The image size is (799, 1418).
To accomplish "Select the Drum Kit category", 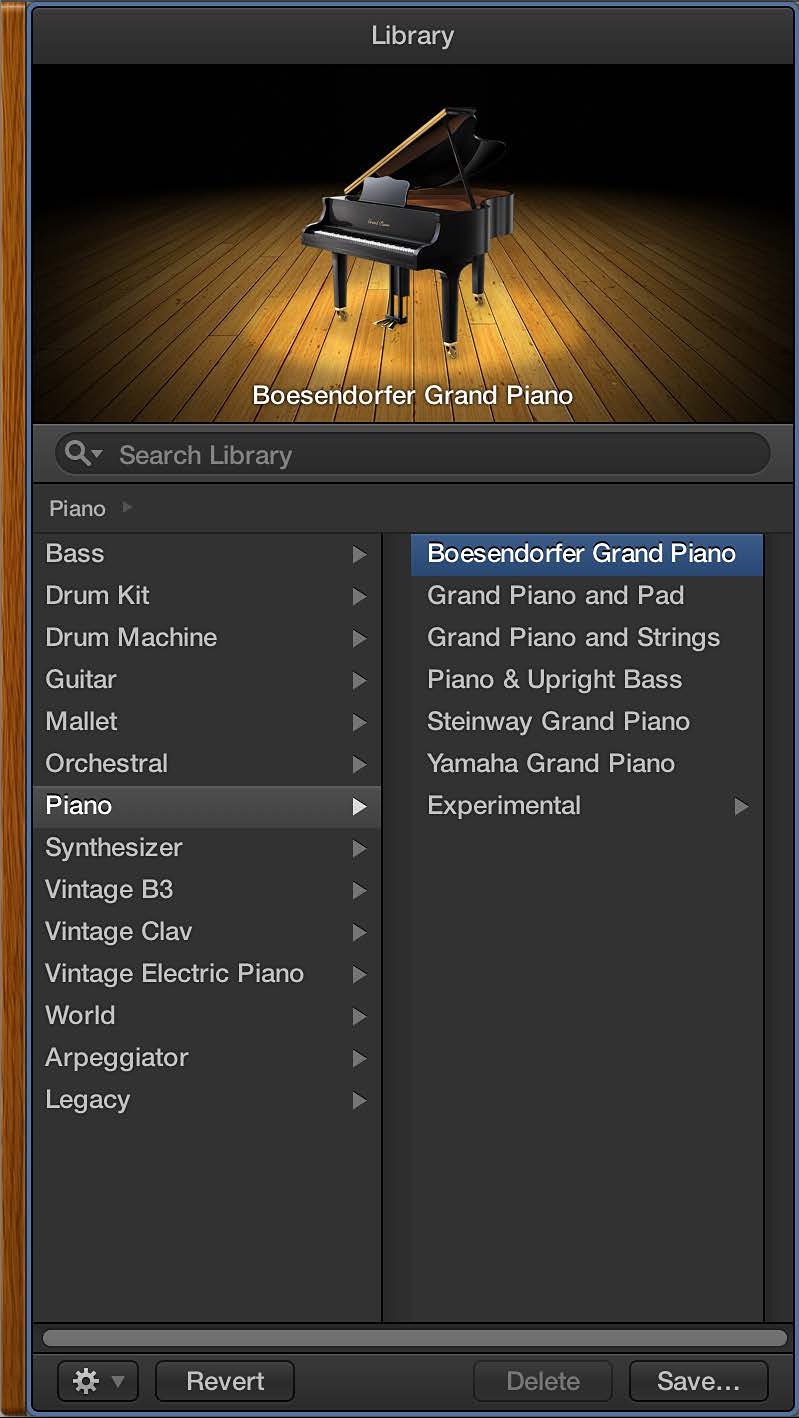I will [x=207, y=596].
